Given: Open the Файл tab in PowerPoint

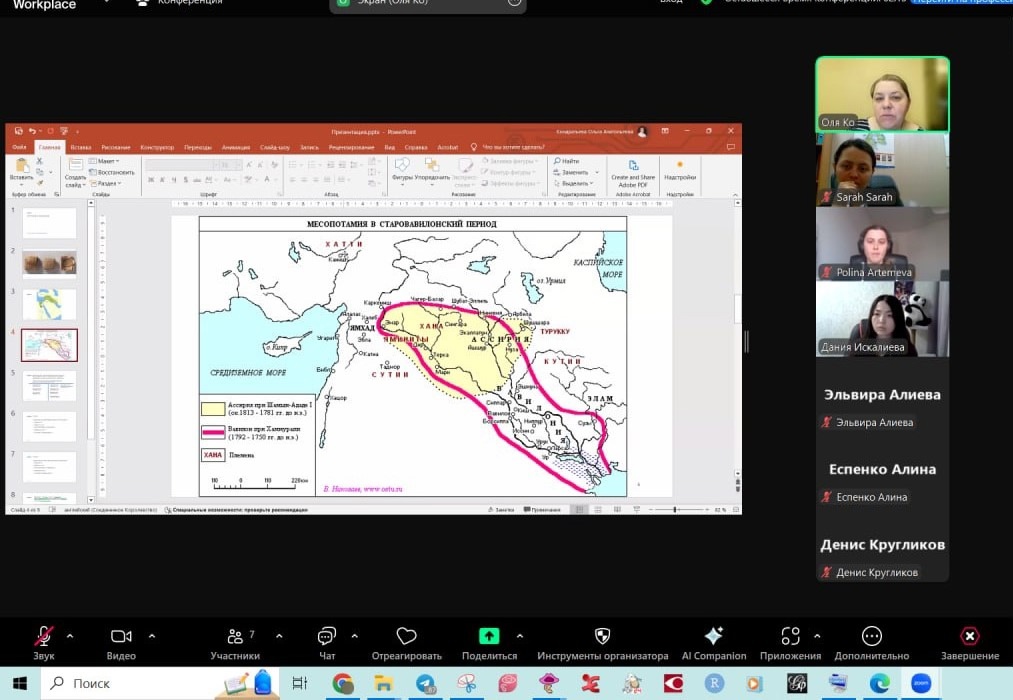Looking at the screenshot, I should 20,147.
